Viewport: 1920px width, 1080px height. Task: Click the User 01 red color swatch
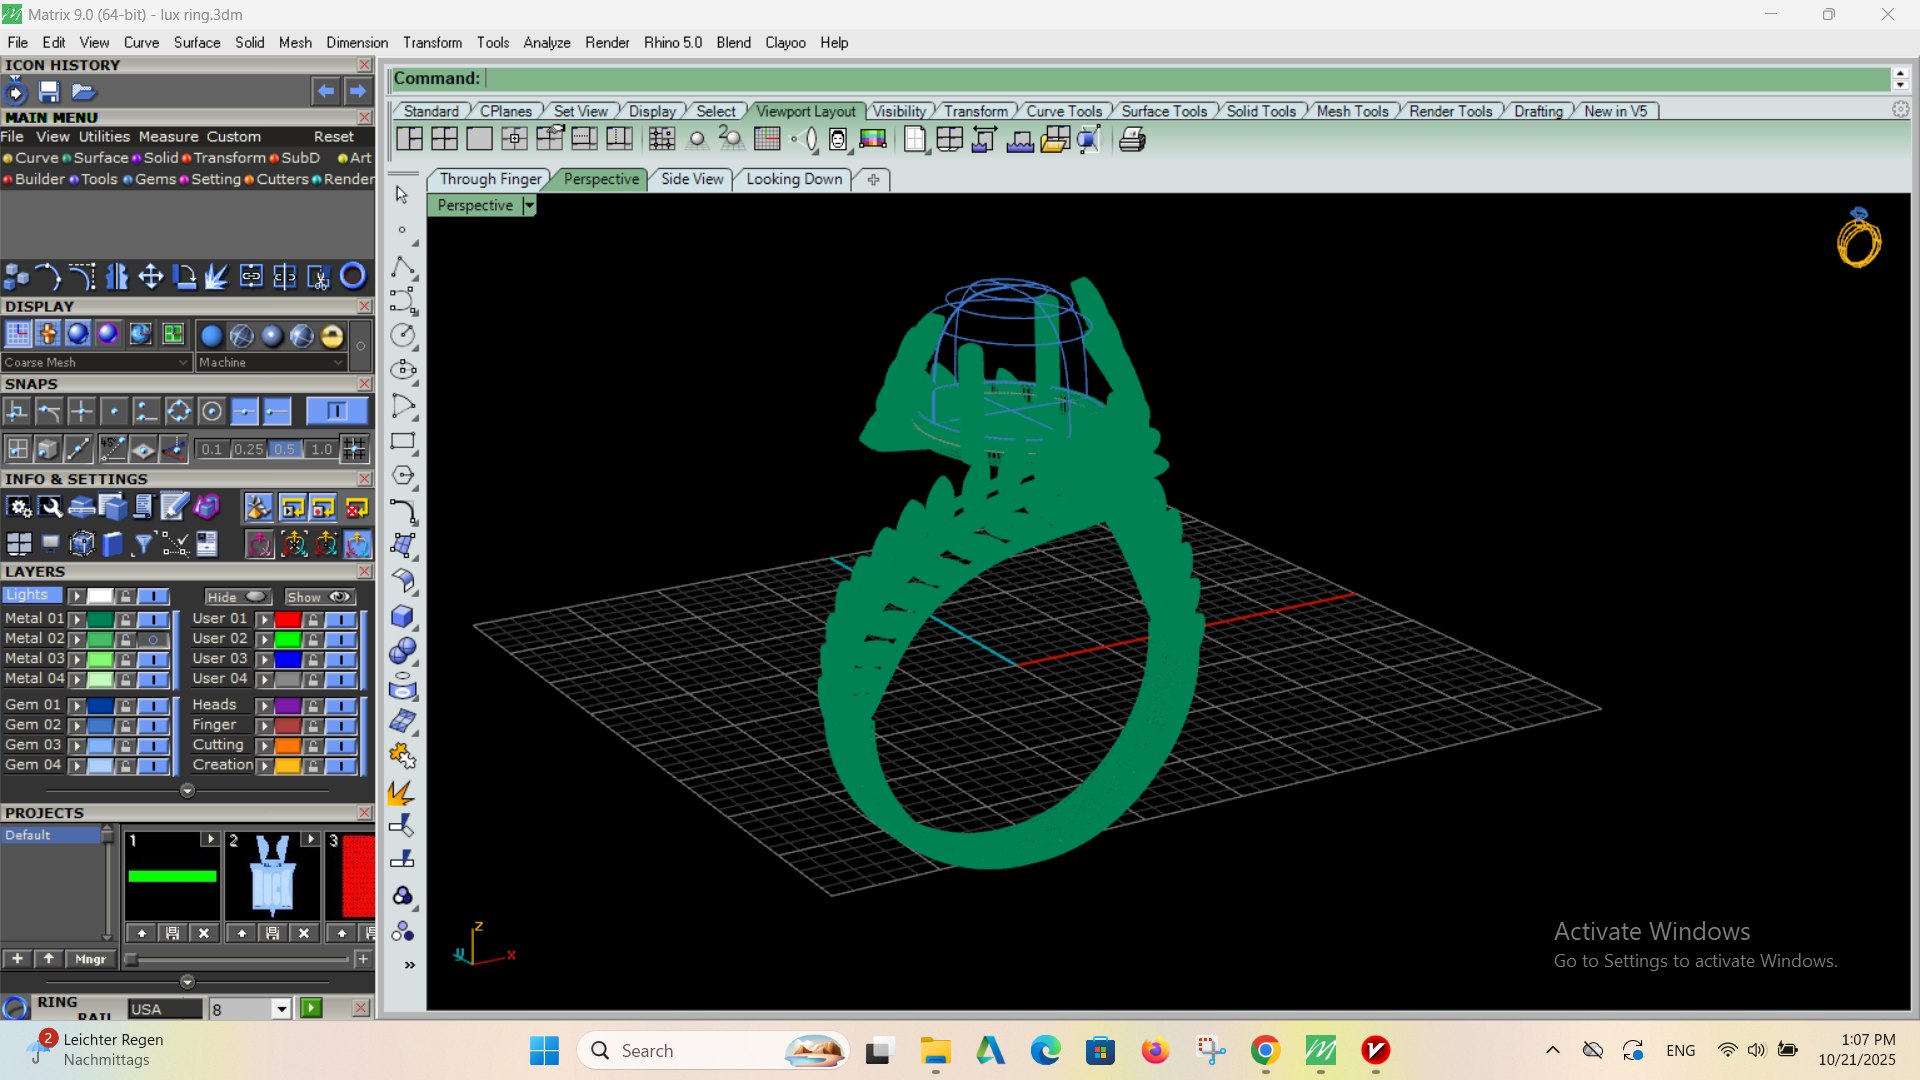point(288,620)
